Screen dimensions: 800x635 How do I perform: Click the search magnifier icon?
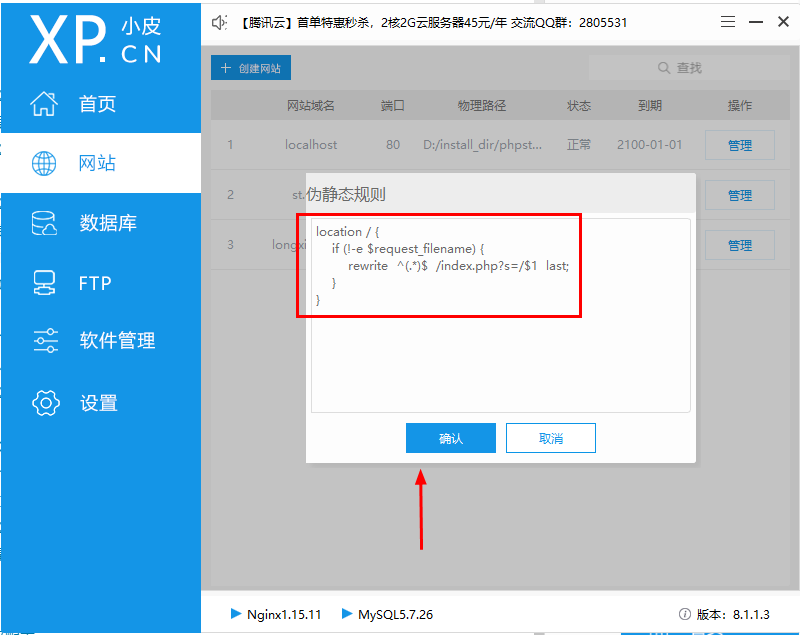[664, 68]
